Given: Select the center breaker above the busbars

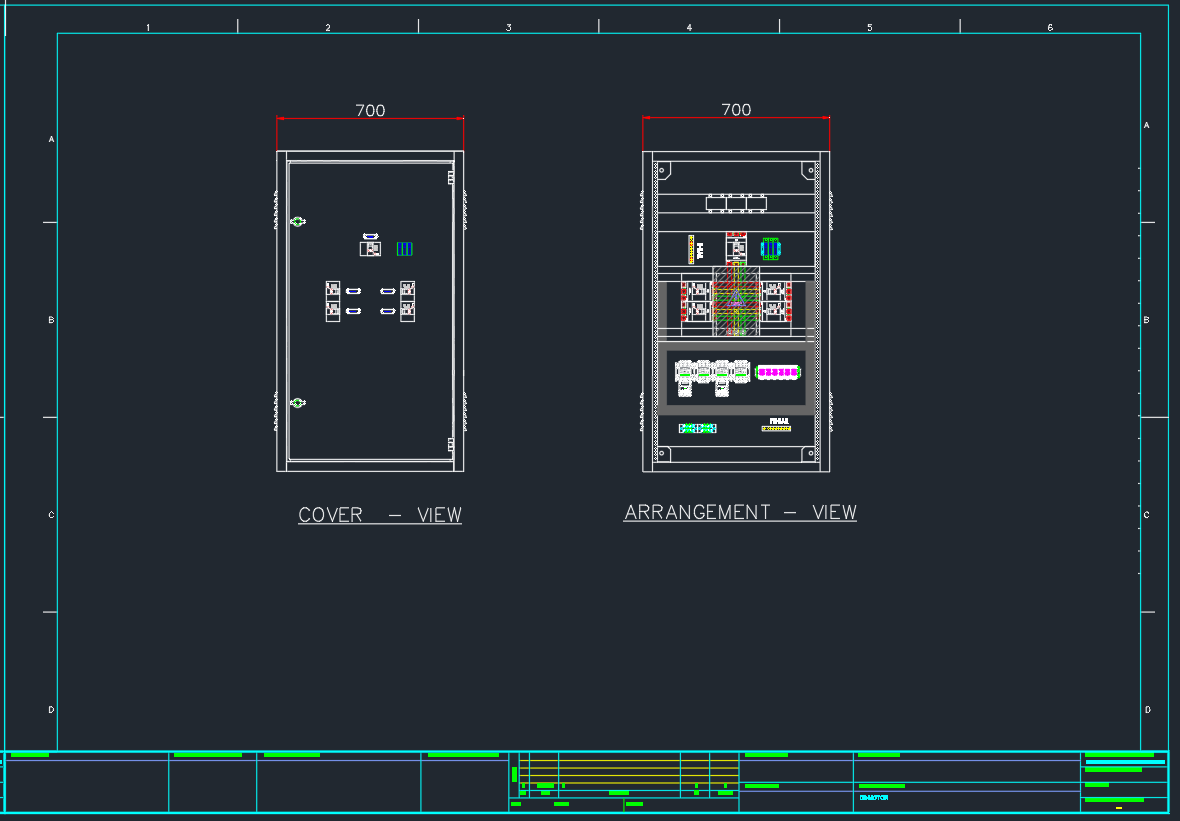Looking at the screenshot, I should point(737,246).
